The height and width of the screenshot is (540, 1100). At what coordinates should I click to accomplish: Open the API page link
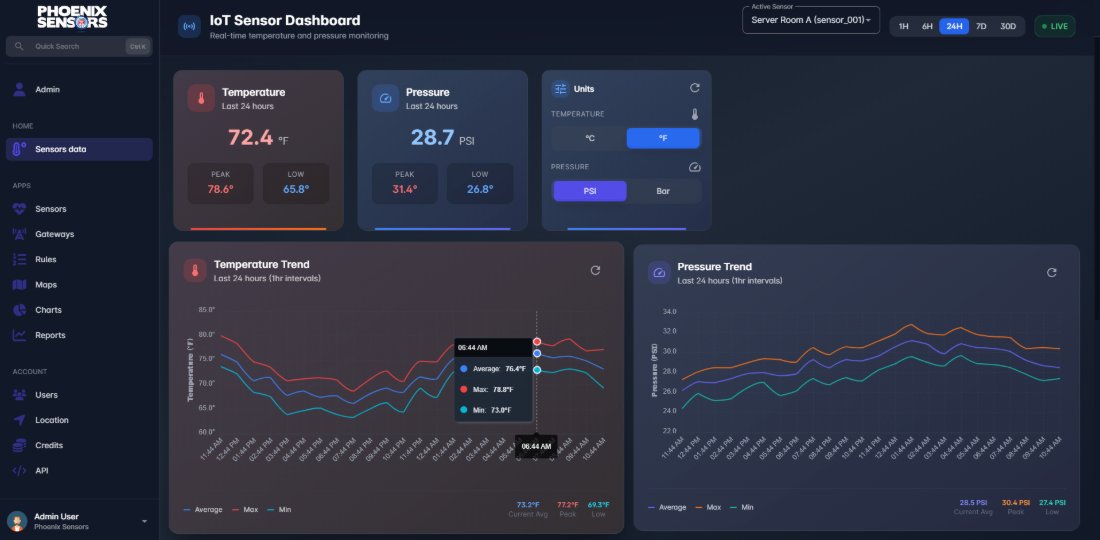tap(79, 471)
